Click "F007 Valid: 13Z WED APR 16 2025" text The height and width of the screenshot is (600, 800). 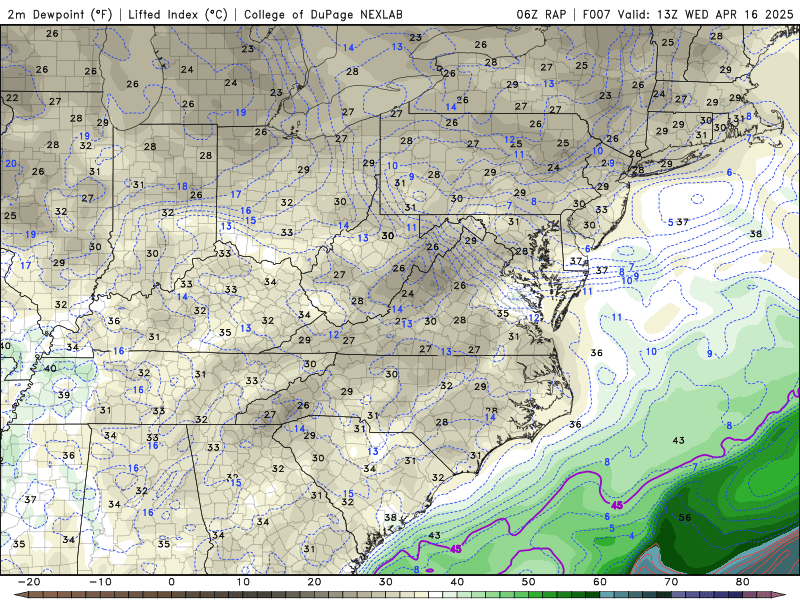[x=688, y=14]
